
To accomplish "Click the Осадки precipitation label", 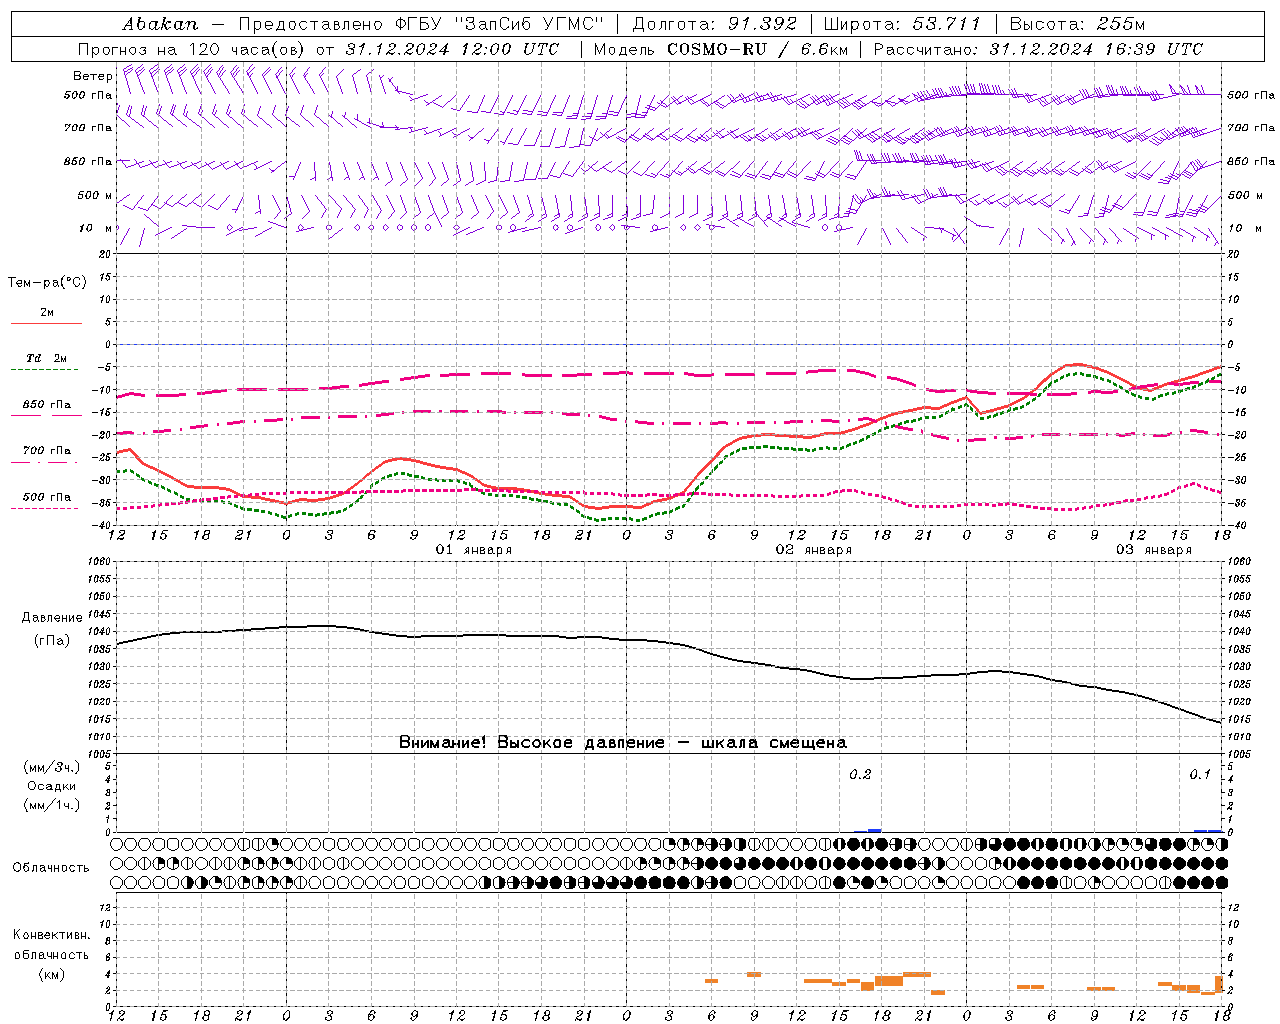I will coord(51,786).
